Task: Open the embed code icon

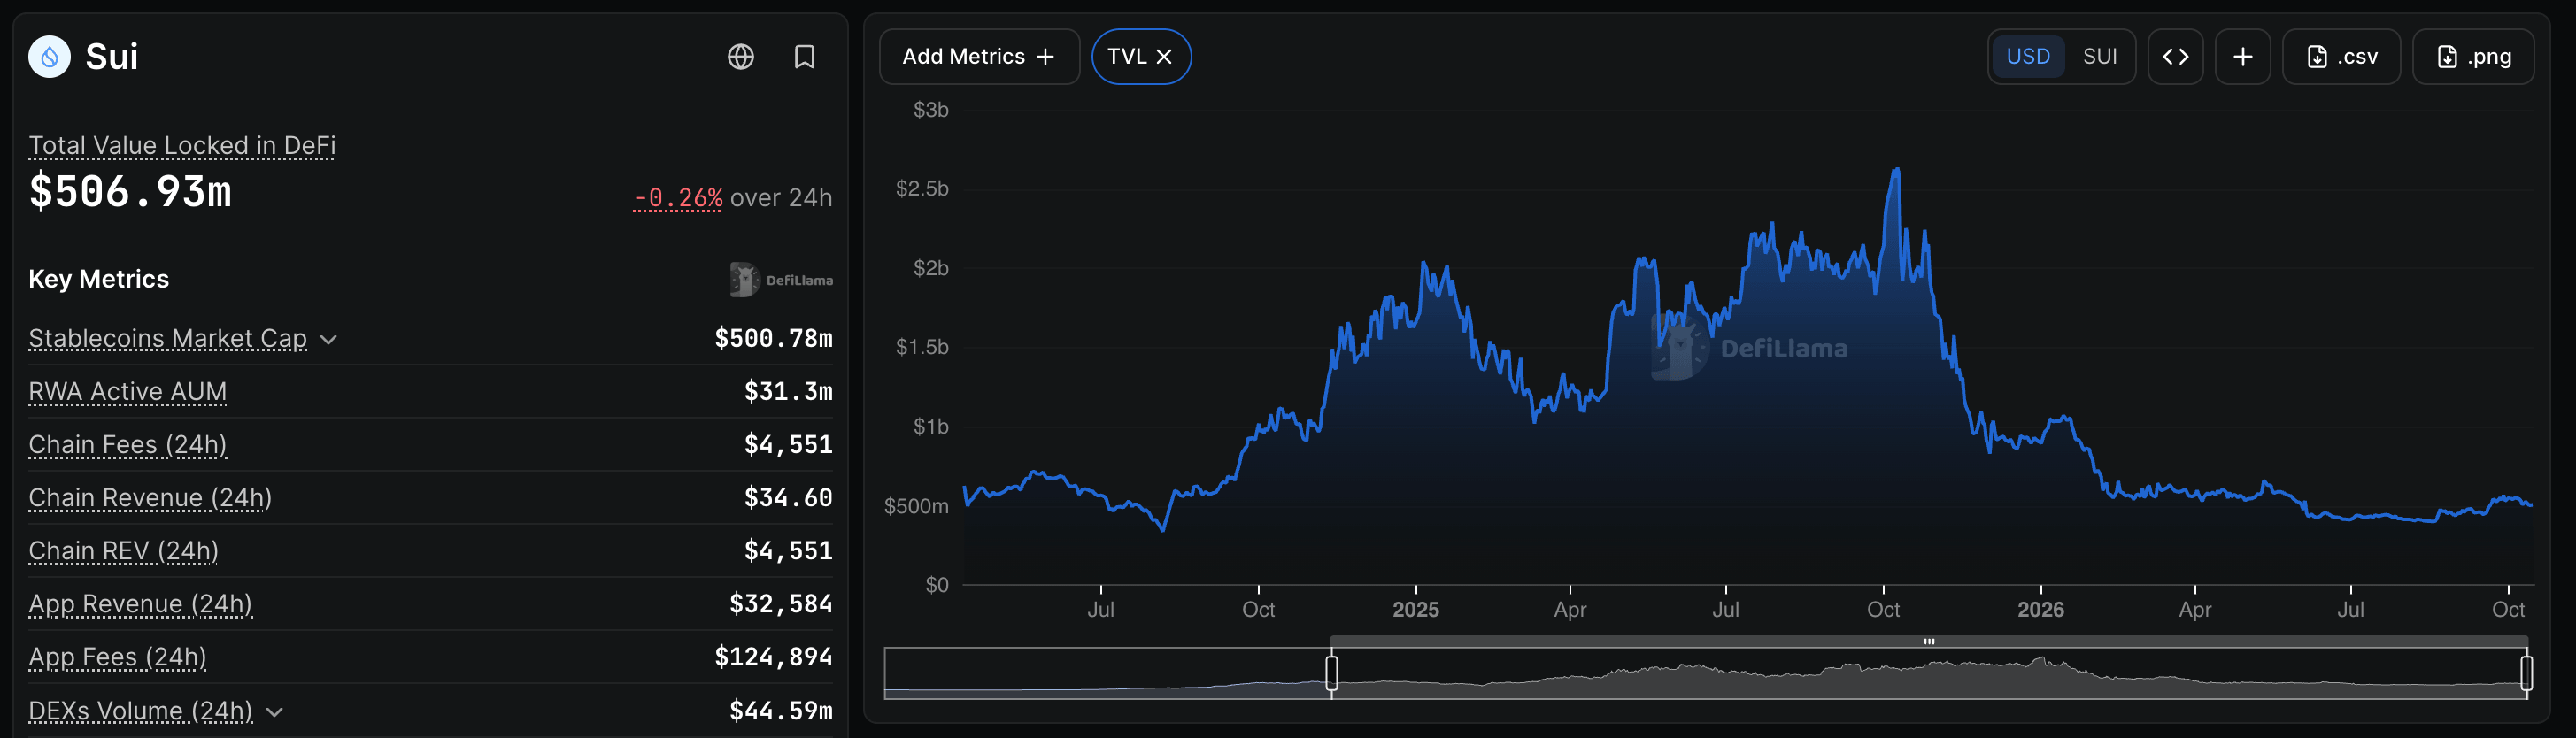Action: pos(2175,57)
